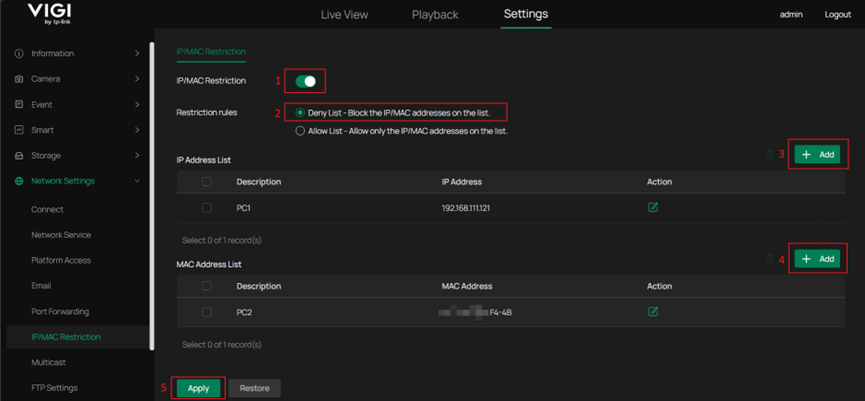Add a new entry to IP Address List
Screen dimensions: 865x401
tap(817, 155)
